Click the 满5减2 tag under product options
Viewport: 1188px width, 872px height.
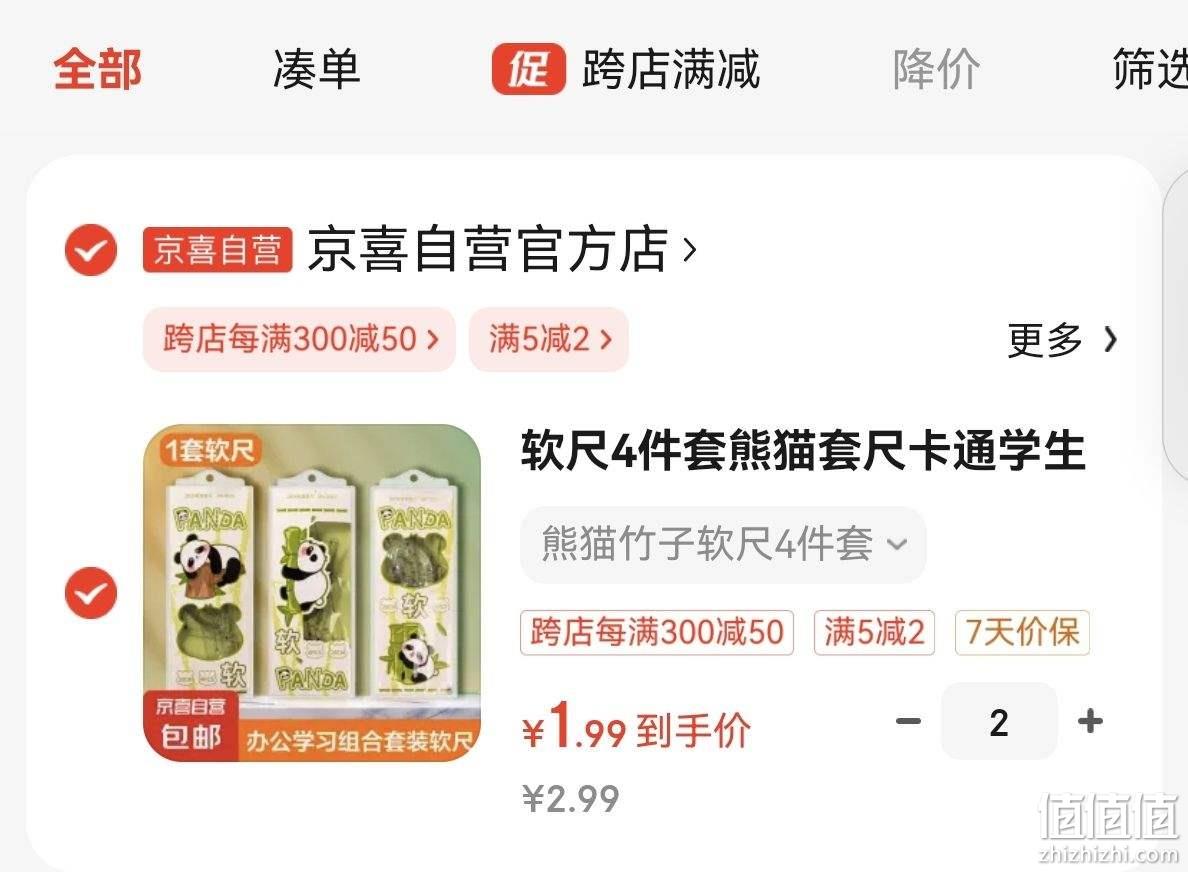874,633
